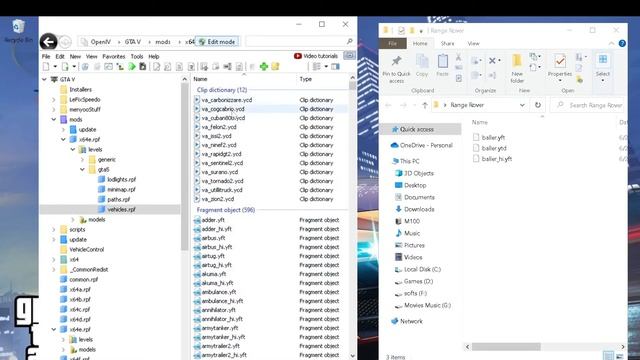This screenshot has height=360, width=640.
Task: Click the Video tutorials link in OpenIV
Action: click(320, 56)
